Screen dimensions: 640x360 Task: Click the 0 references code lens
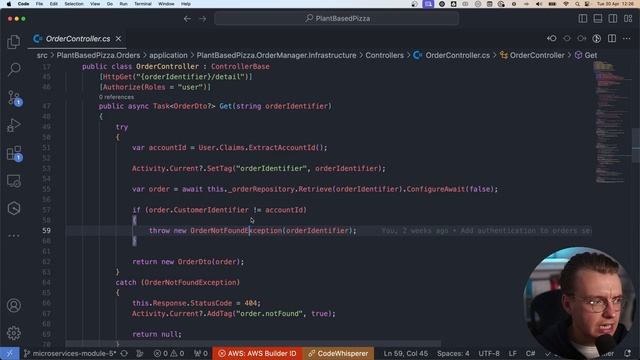pos(116,97)
